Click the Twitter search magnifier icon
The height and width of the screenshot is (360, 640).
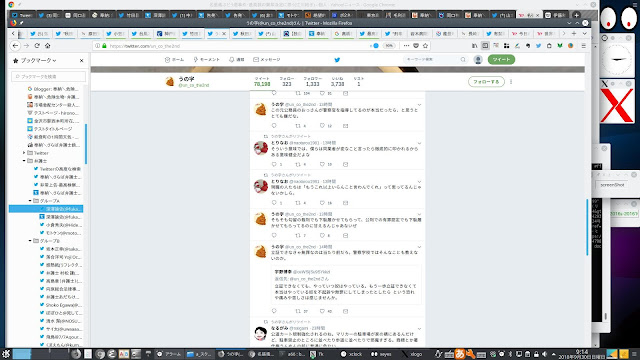click(463, 60)
